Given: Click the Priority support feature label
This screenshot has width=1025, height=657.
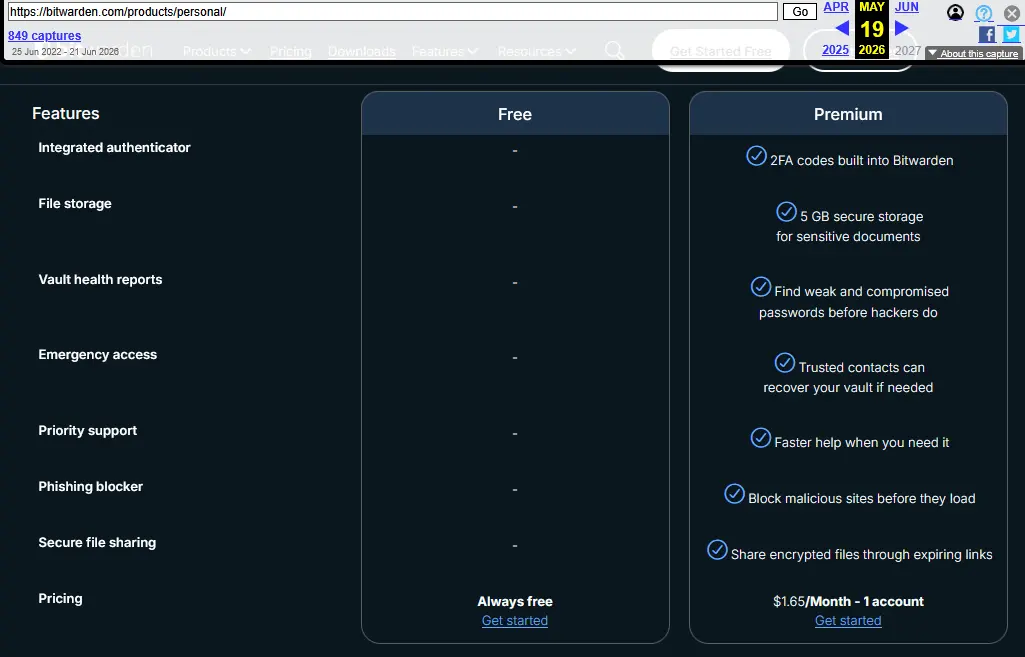Looking at the screenshot, I should click(x=88, y=430).
